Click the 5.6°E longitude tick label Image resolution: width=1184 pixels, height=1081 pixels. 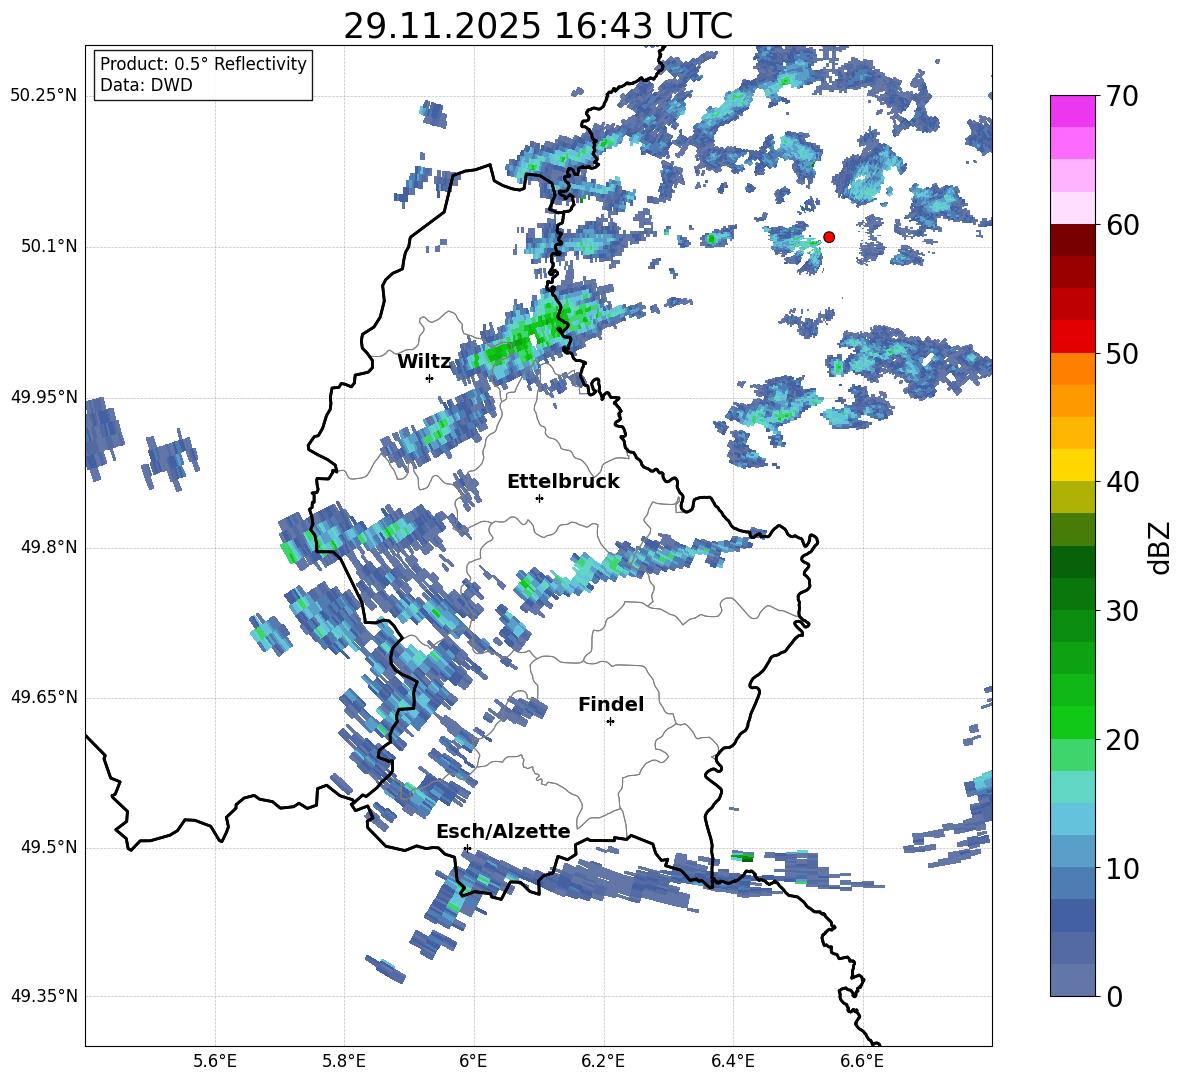(x=215, y=1061)
